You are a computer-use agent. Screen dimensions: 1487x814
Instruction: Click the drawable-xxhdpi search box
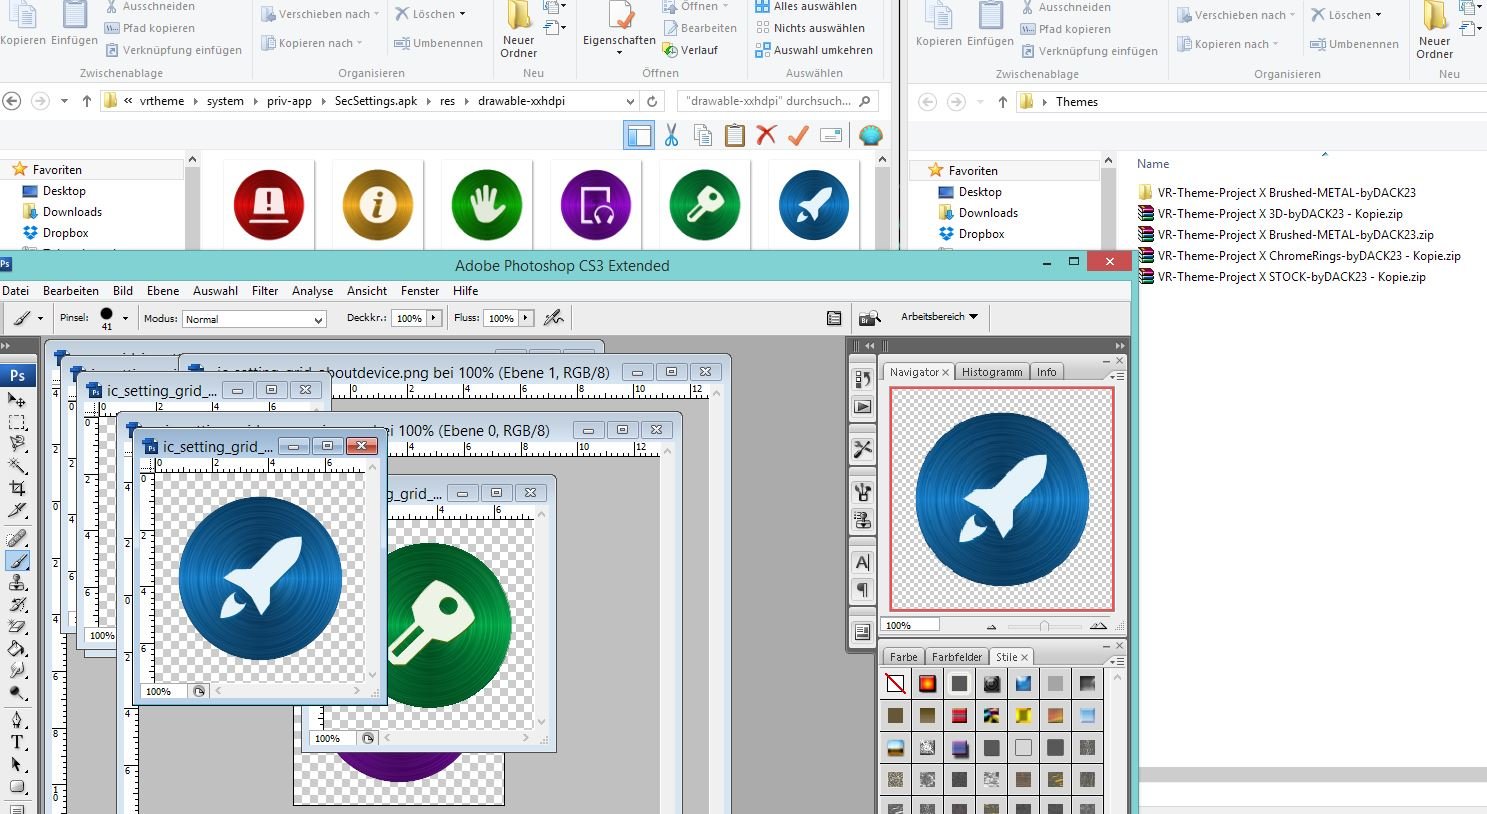point(778,101)
